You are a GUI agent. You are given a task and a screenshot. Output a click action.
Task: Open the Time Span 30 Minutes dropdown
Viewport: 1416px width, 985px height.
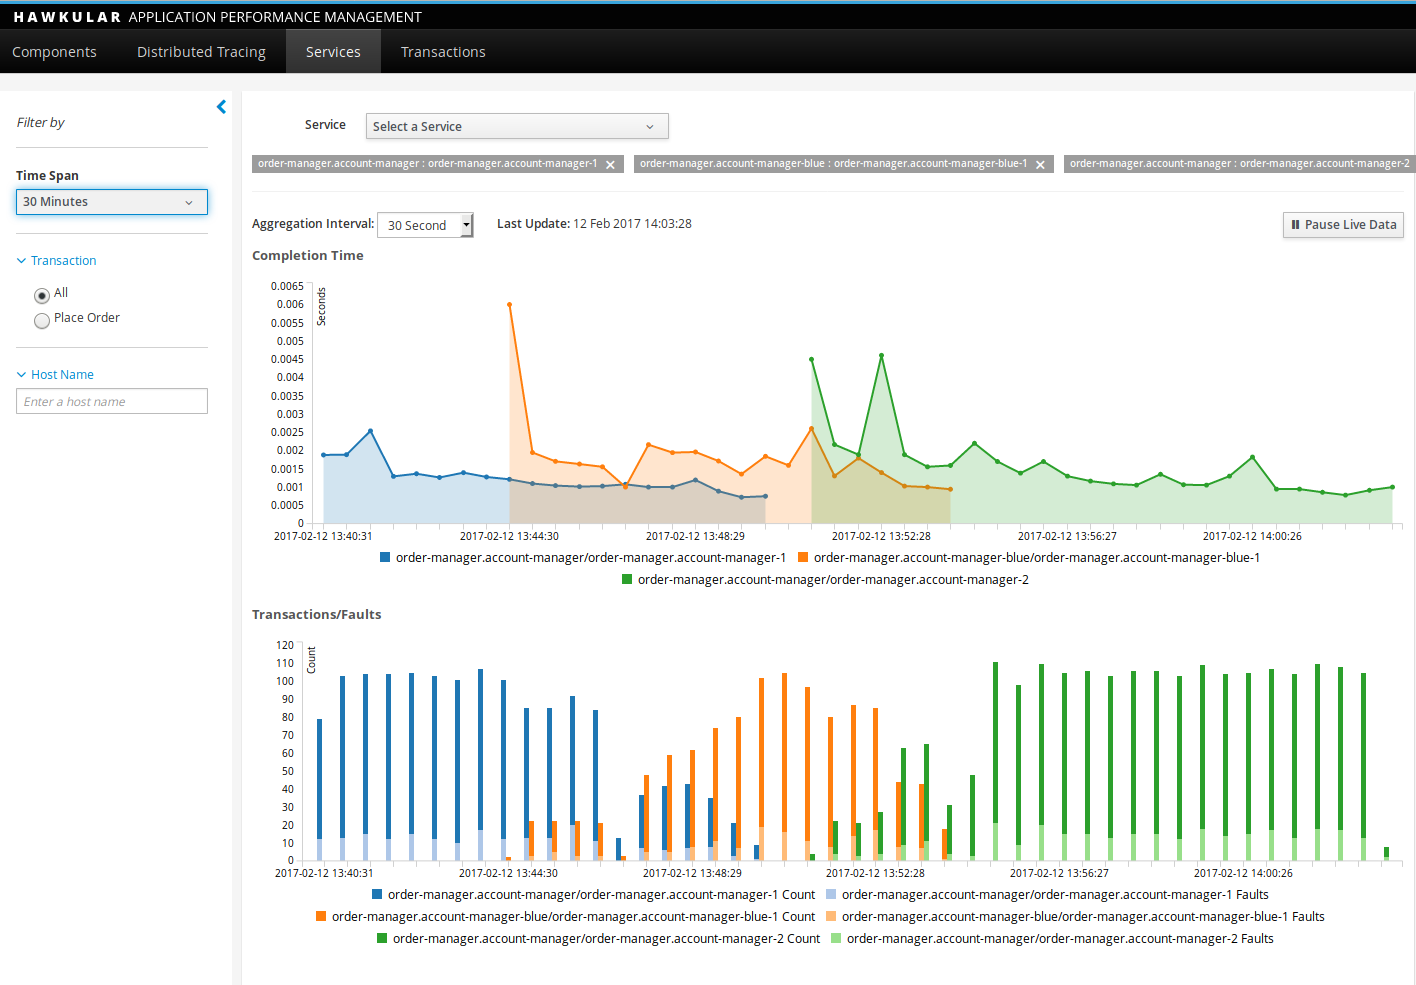[x=112, y=202]
